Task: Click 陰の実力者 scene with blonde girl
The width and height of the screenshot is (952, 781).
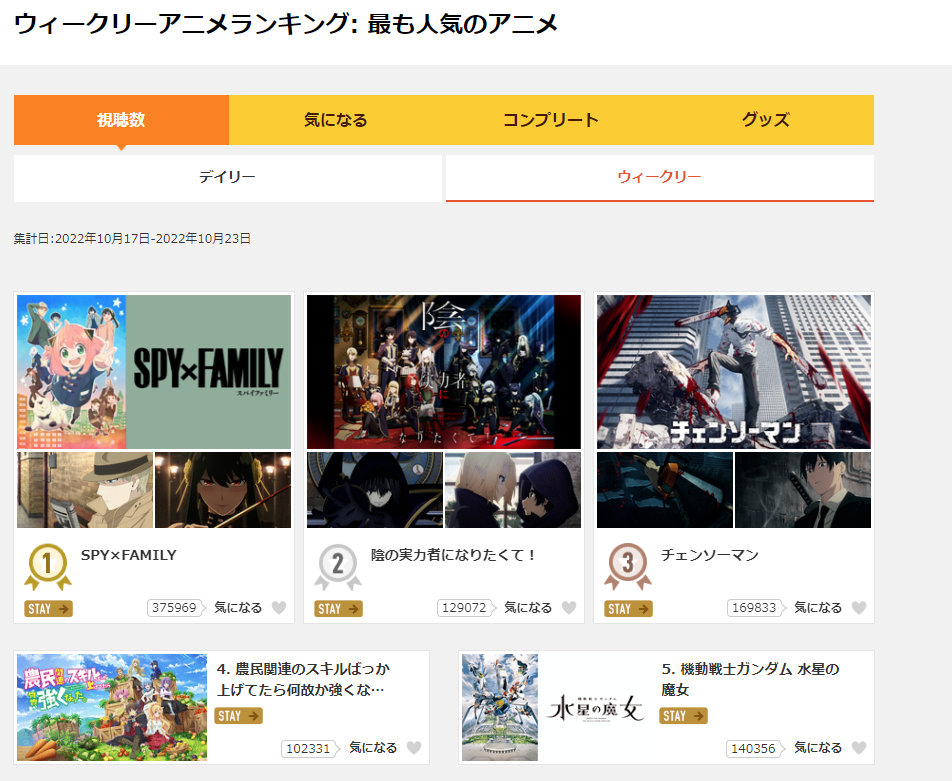Action: point(513,490)
